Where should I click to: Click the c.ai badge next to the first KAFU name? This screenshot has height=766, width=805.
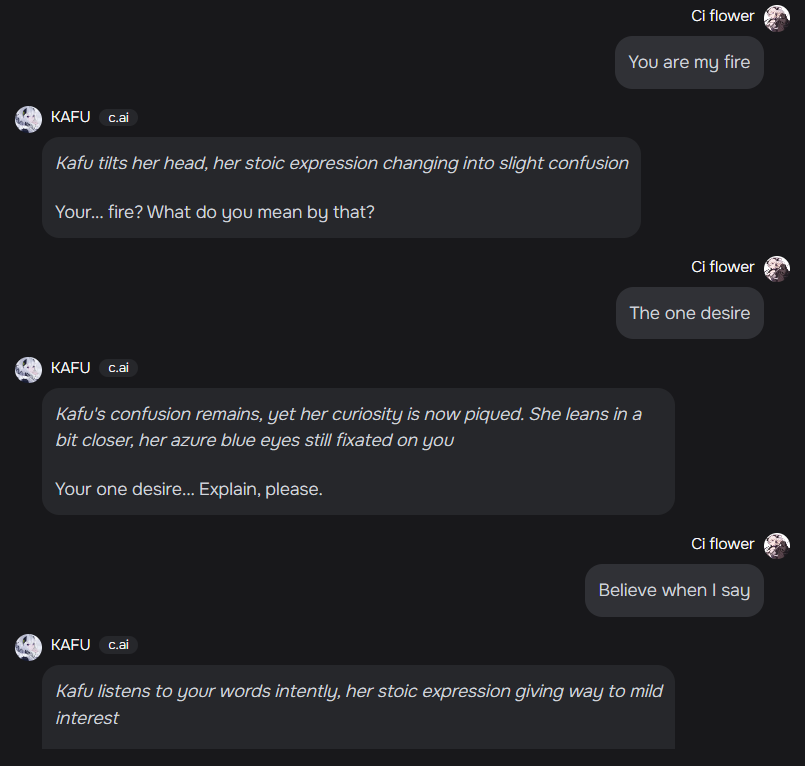tap(117, 118)
